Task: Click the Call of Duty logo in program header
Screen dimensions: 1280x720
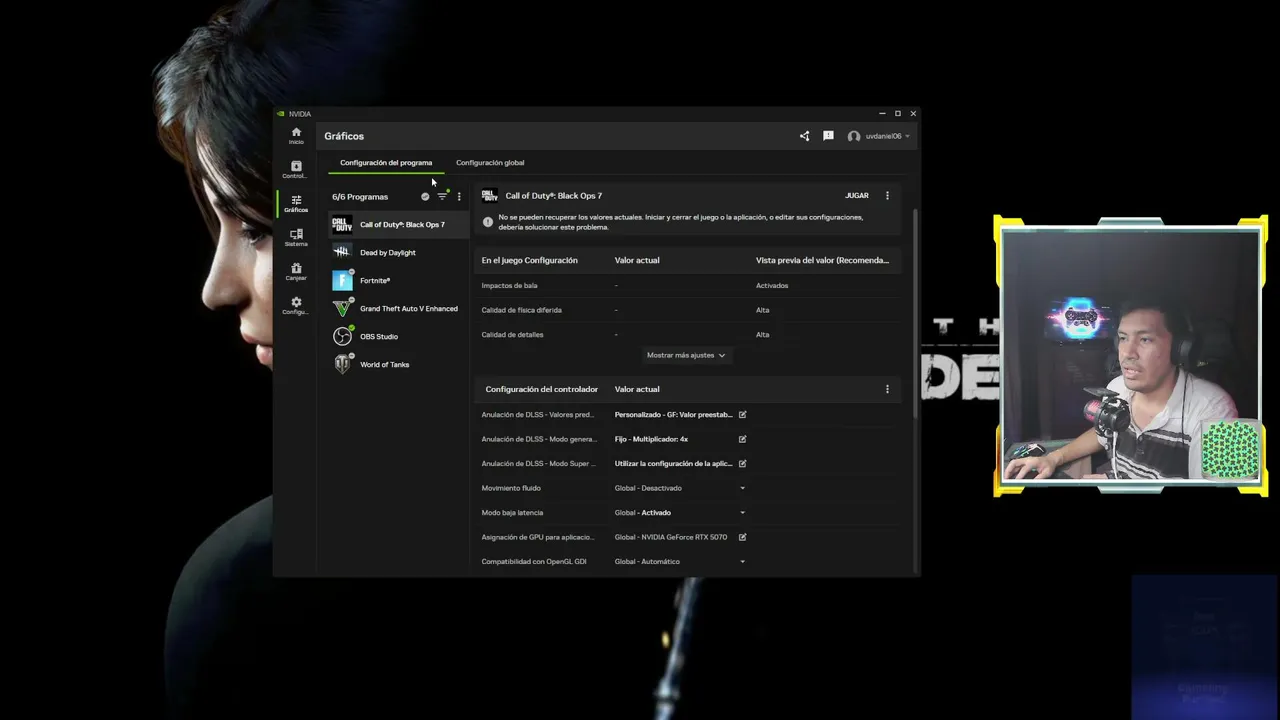Action: pyautogui.click(x=489, y=196)
